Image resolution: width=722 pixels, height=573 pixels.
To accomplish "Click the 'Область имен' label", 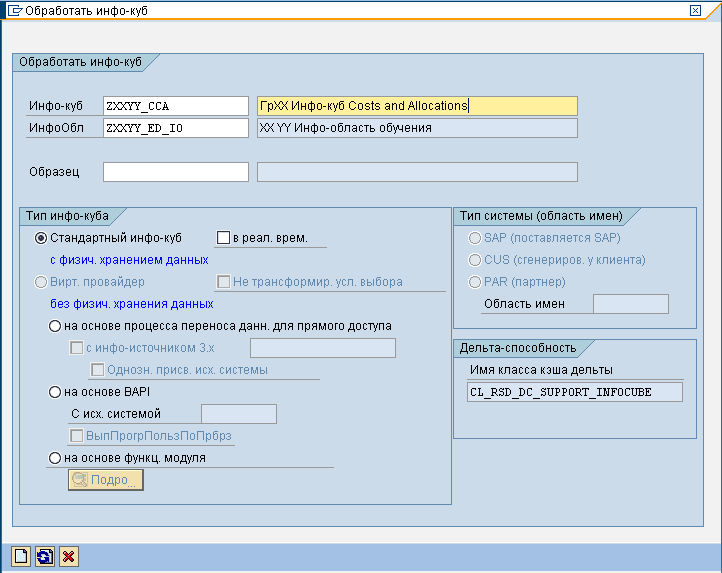I will 524,304.
